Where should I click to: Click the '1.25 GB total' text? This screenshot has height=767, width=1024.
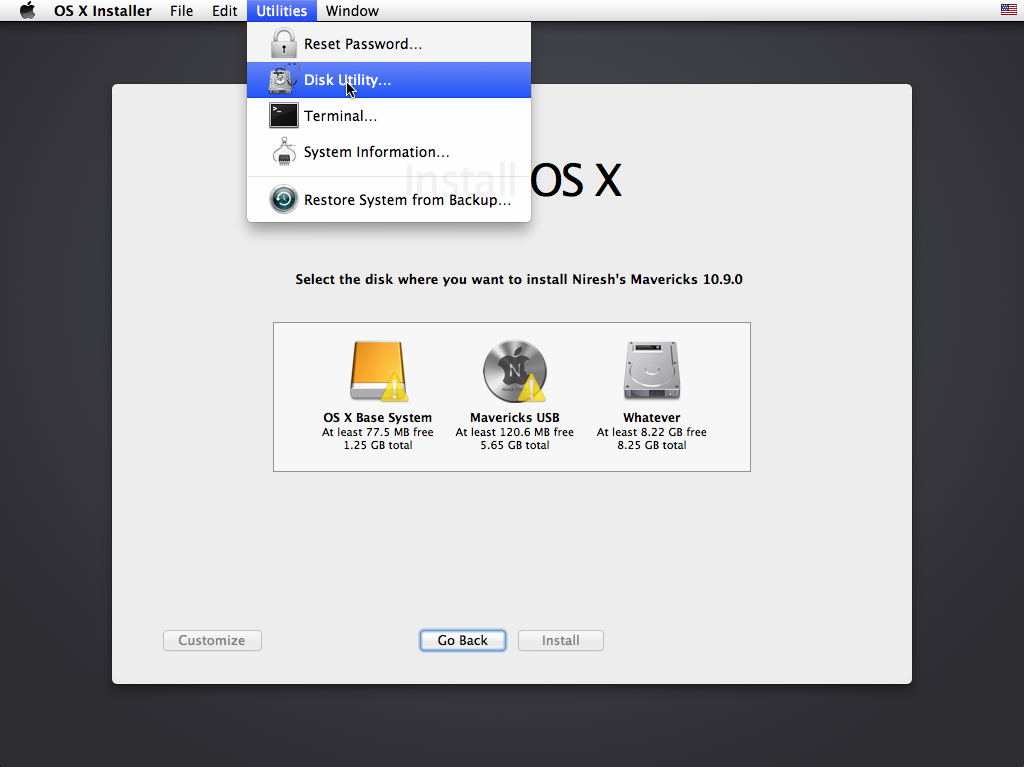(377, 445)
